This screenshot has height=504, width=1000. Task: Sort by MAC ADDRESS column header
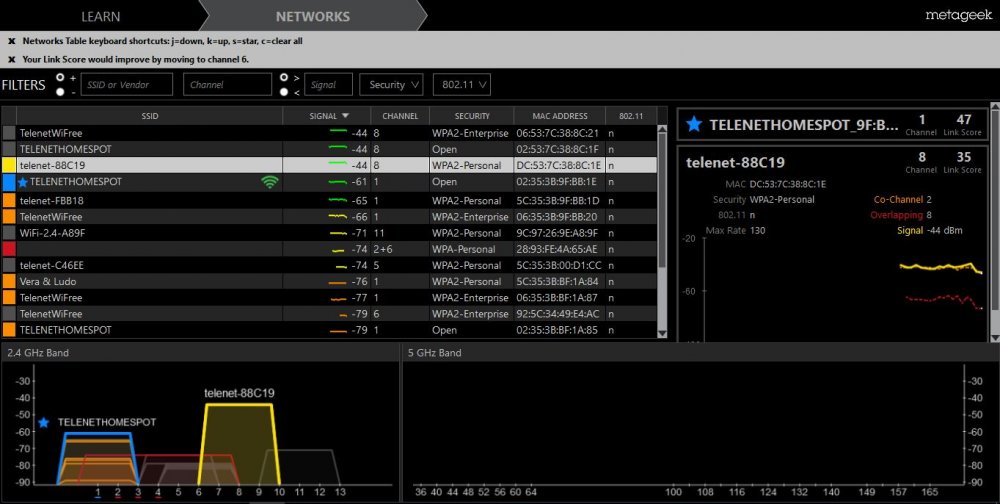(560, 116)
